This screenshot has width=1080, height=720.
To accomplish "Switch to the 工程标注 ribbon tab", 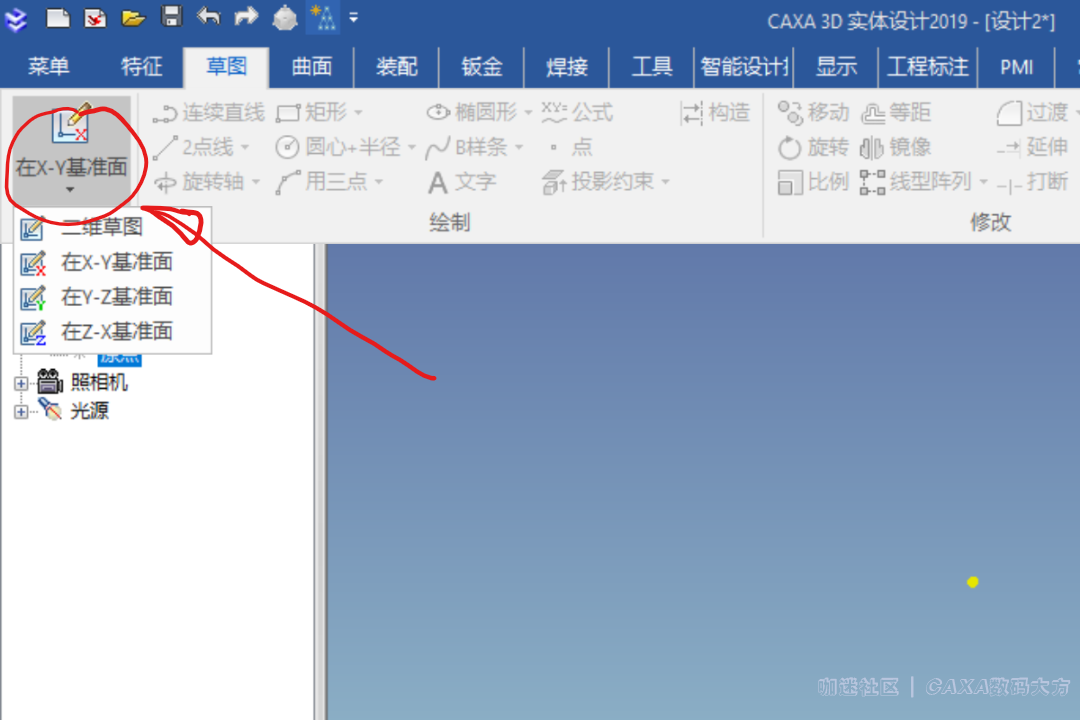I will pos(928,67).
